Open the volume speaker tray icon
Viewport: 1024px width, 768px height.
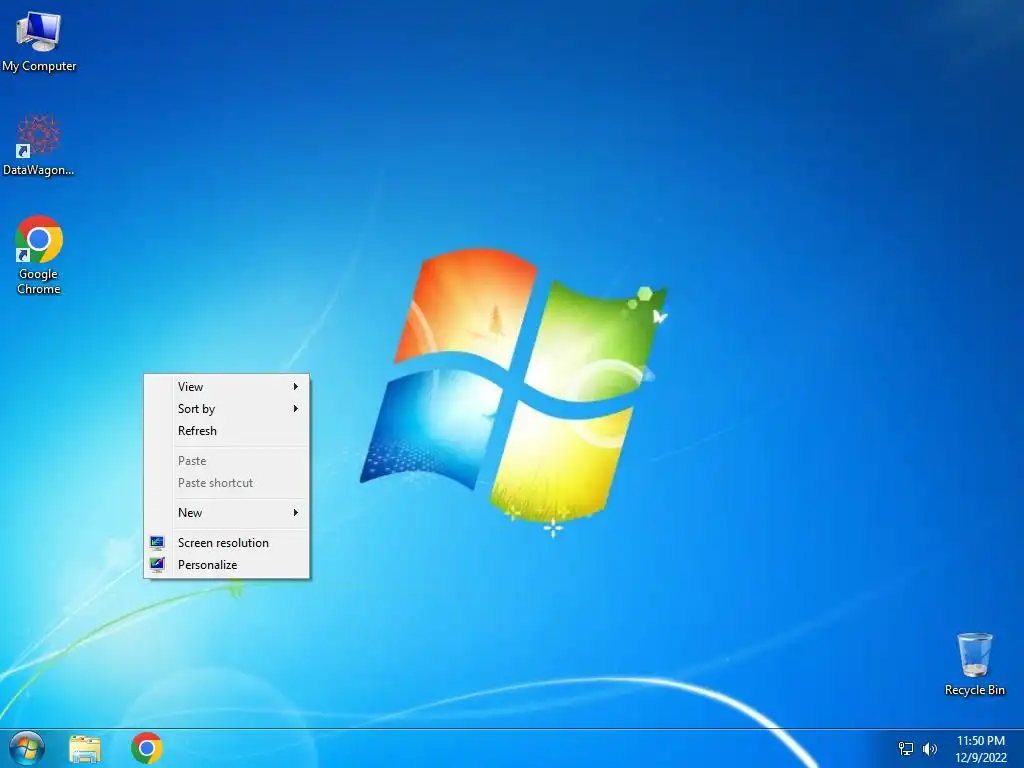click(930, 748)
